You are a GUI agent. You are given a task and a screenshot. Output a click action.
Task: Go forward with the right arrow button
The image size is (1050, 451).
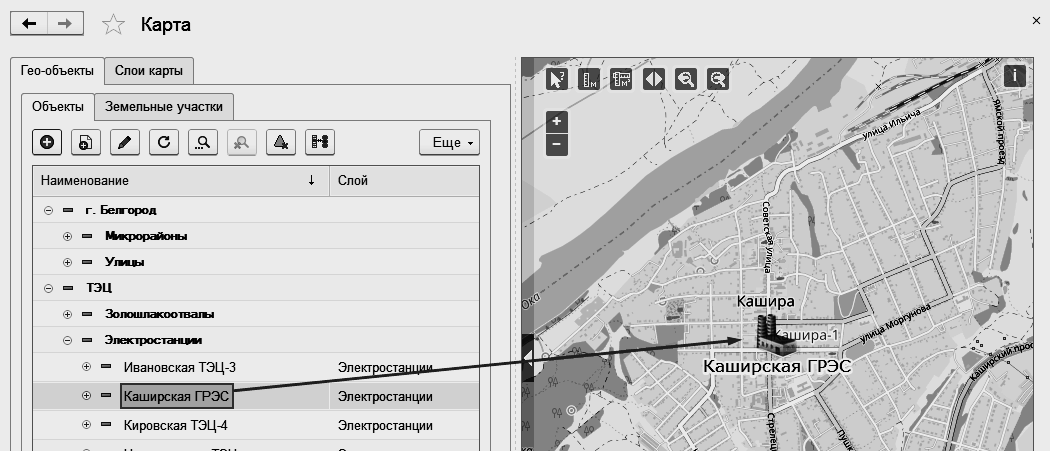(x=65, y=24)
